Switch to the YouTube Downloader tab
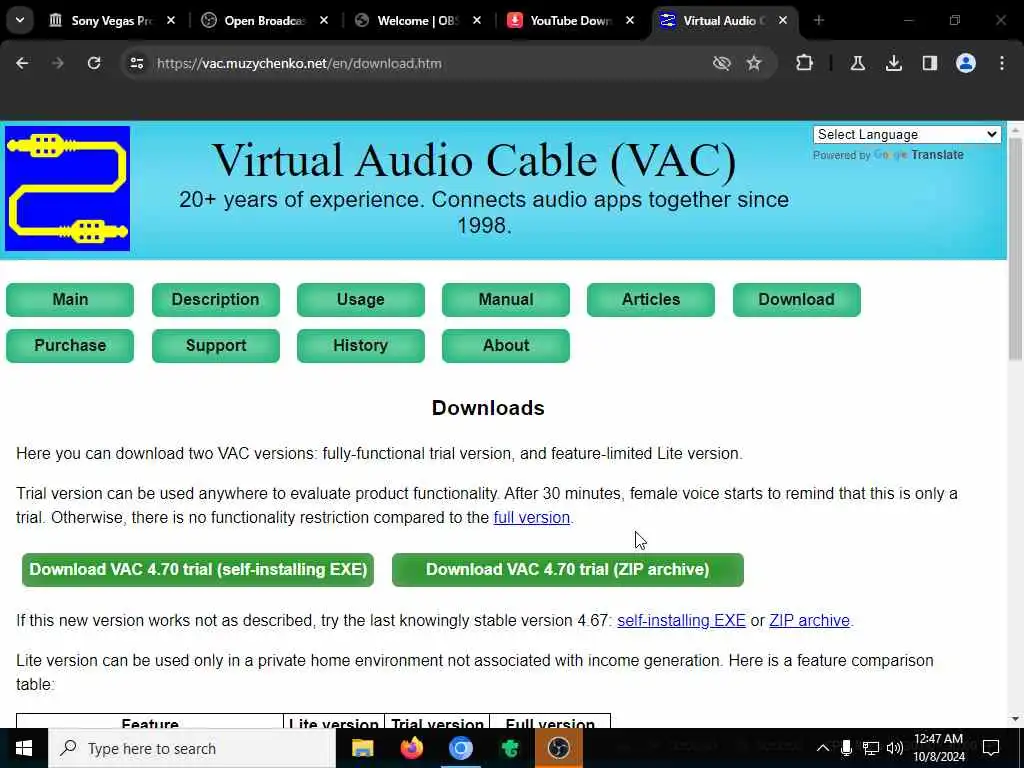 tap(569, 21)
